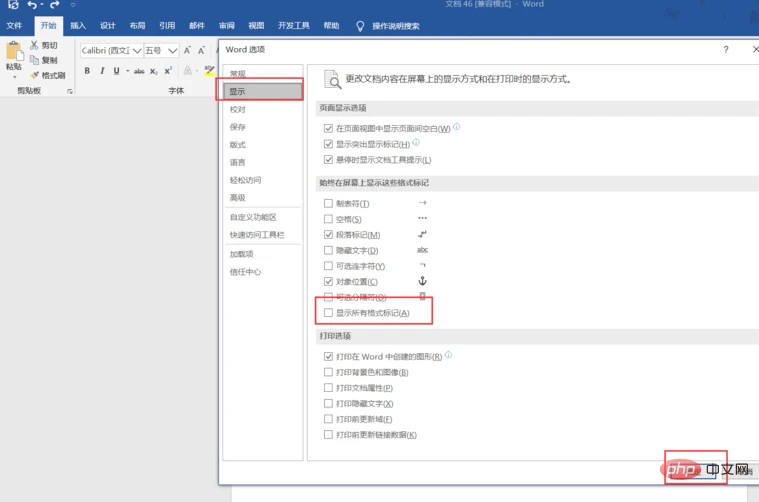Toggle Bold formatting
The width and height of the screenshot is (759, 502).
(x=87, y=71)
